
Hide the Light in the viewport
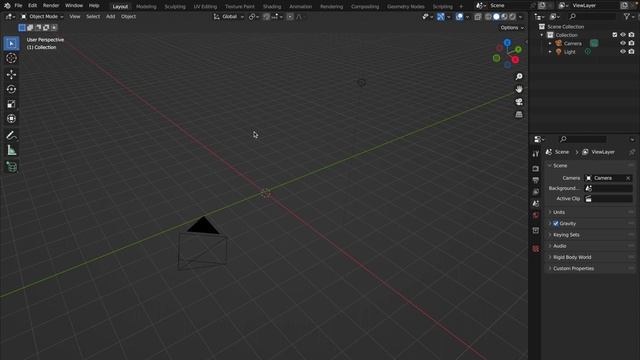[x=623, y=52]
